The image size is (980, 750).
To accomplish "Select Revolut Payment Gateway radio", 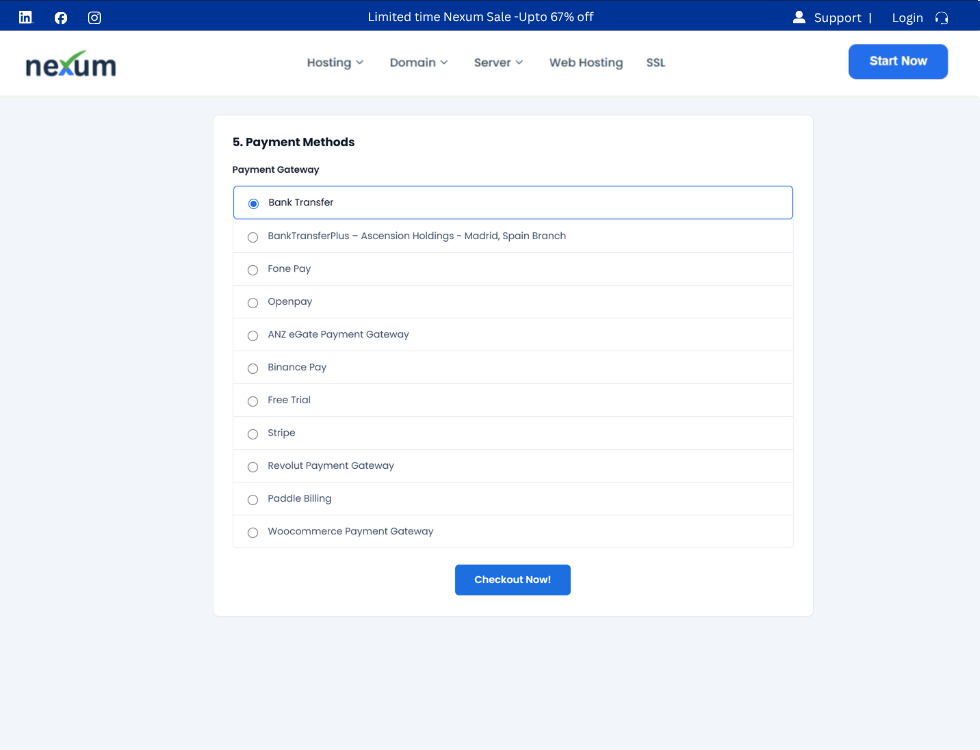I will pos(252,467).
